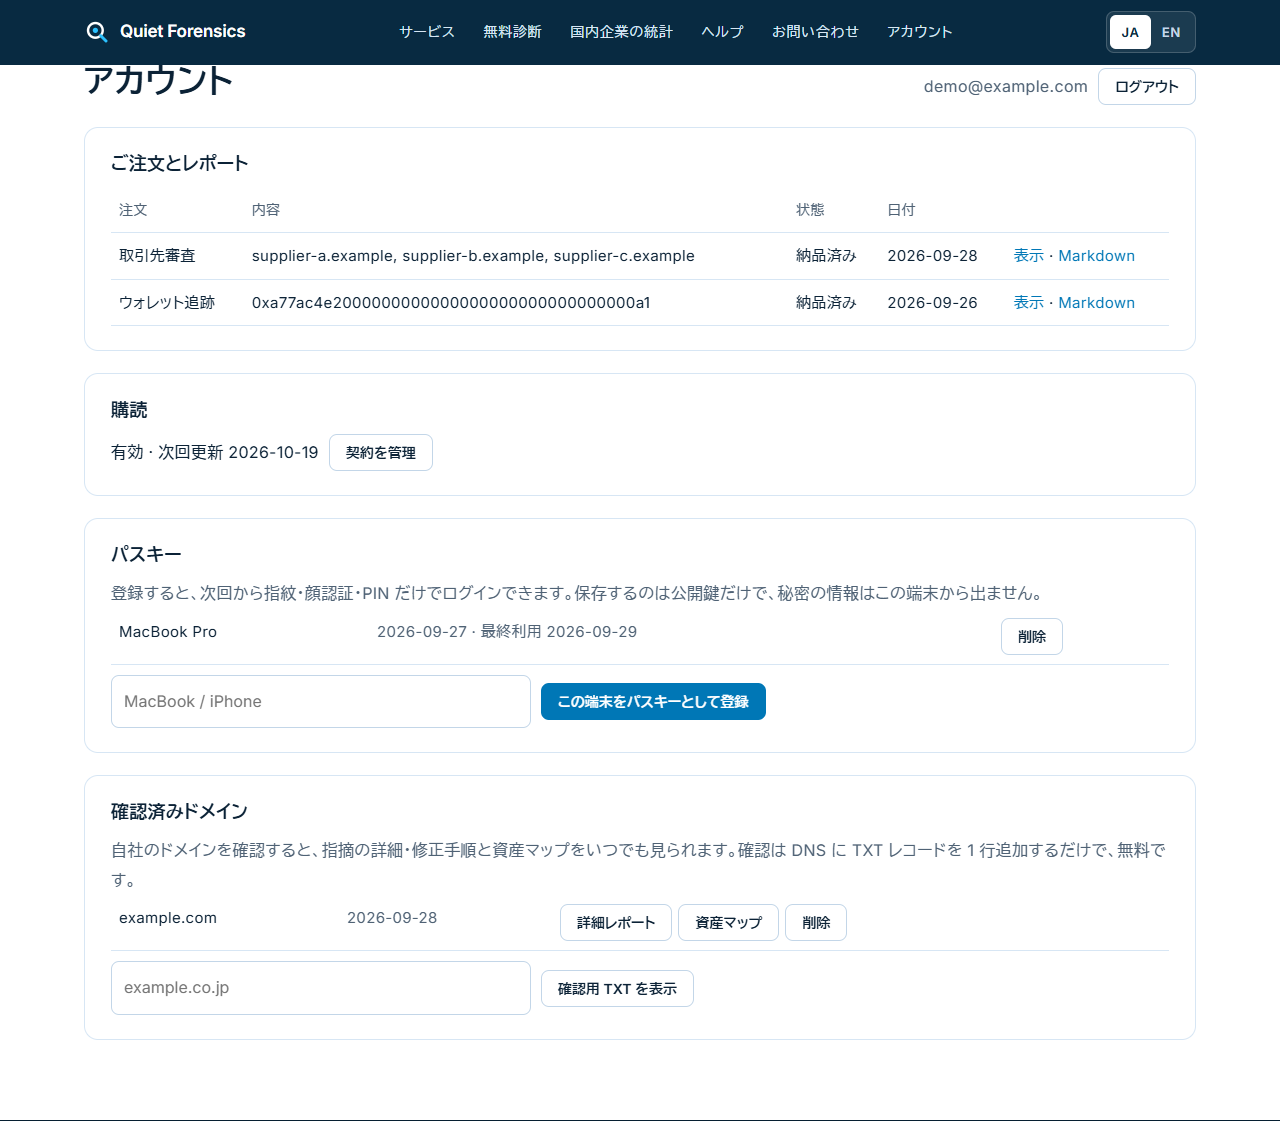Click この端末をパスキーとして登録 button
The width and height of the screenshot is (1280, 1121).
click(x=653, y=702)
